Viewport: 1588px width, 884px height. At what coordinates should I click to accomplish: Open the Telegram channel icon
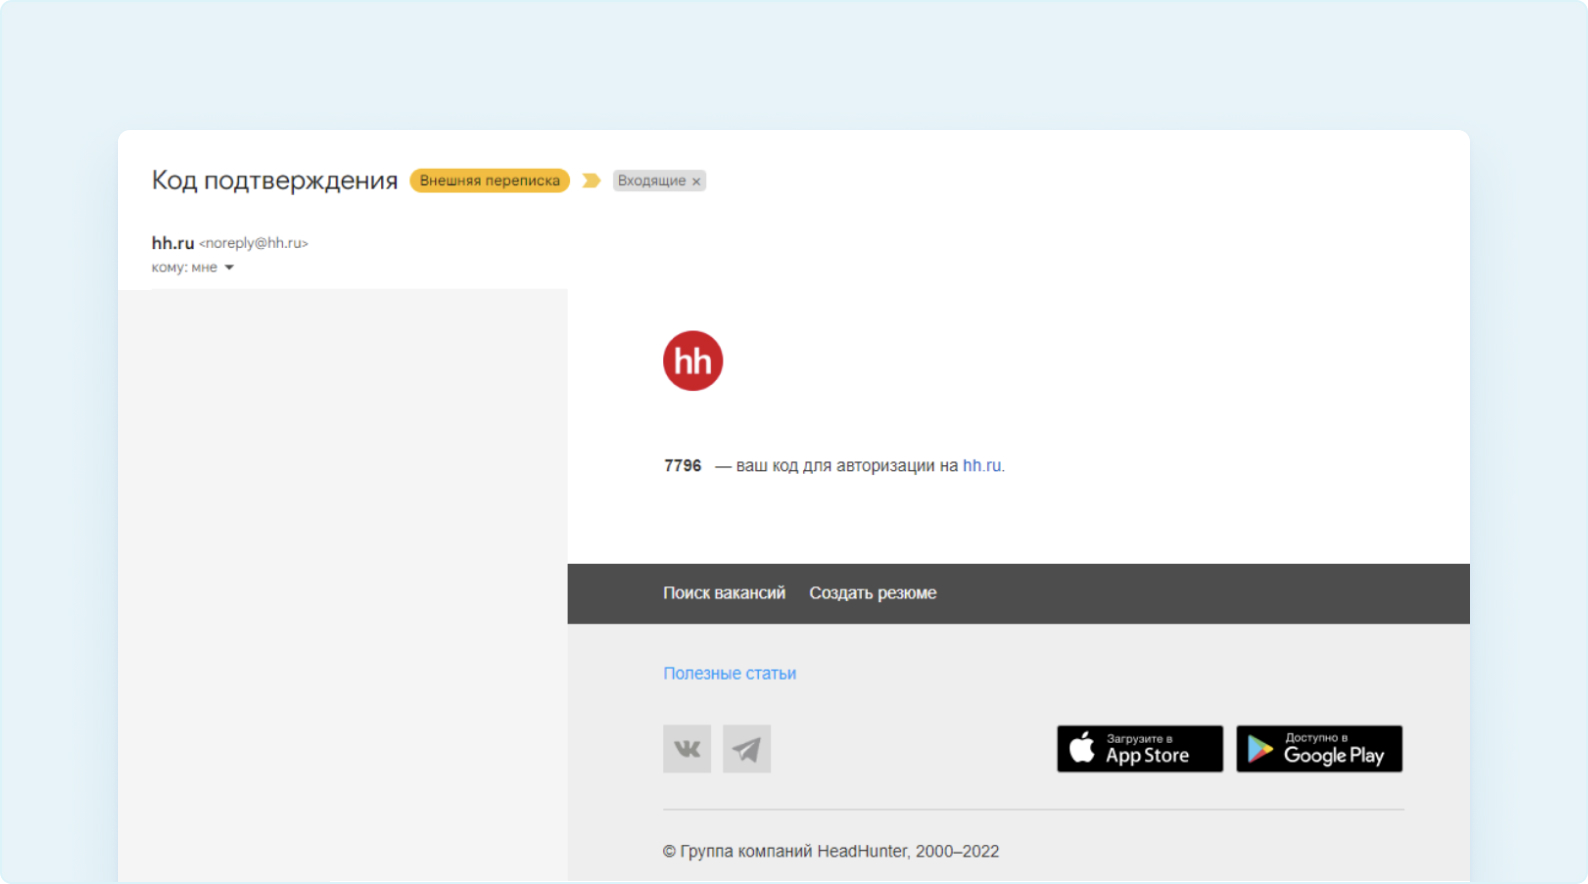click(746, 748)
